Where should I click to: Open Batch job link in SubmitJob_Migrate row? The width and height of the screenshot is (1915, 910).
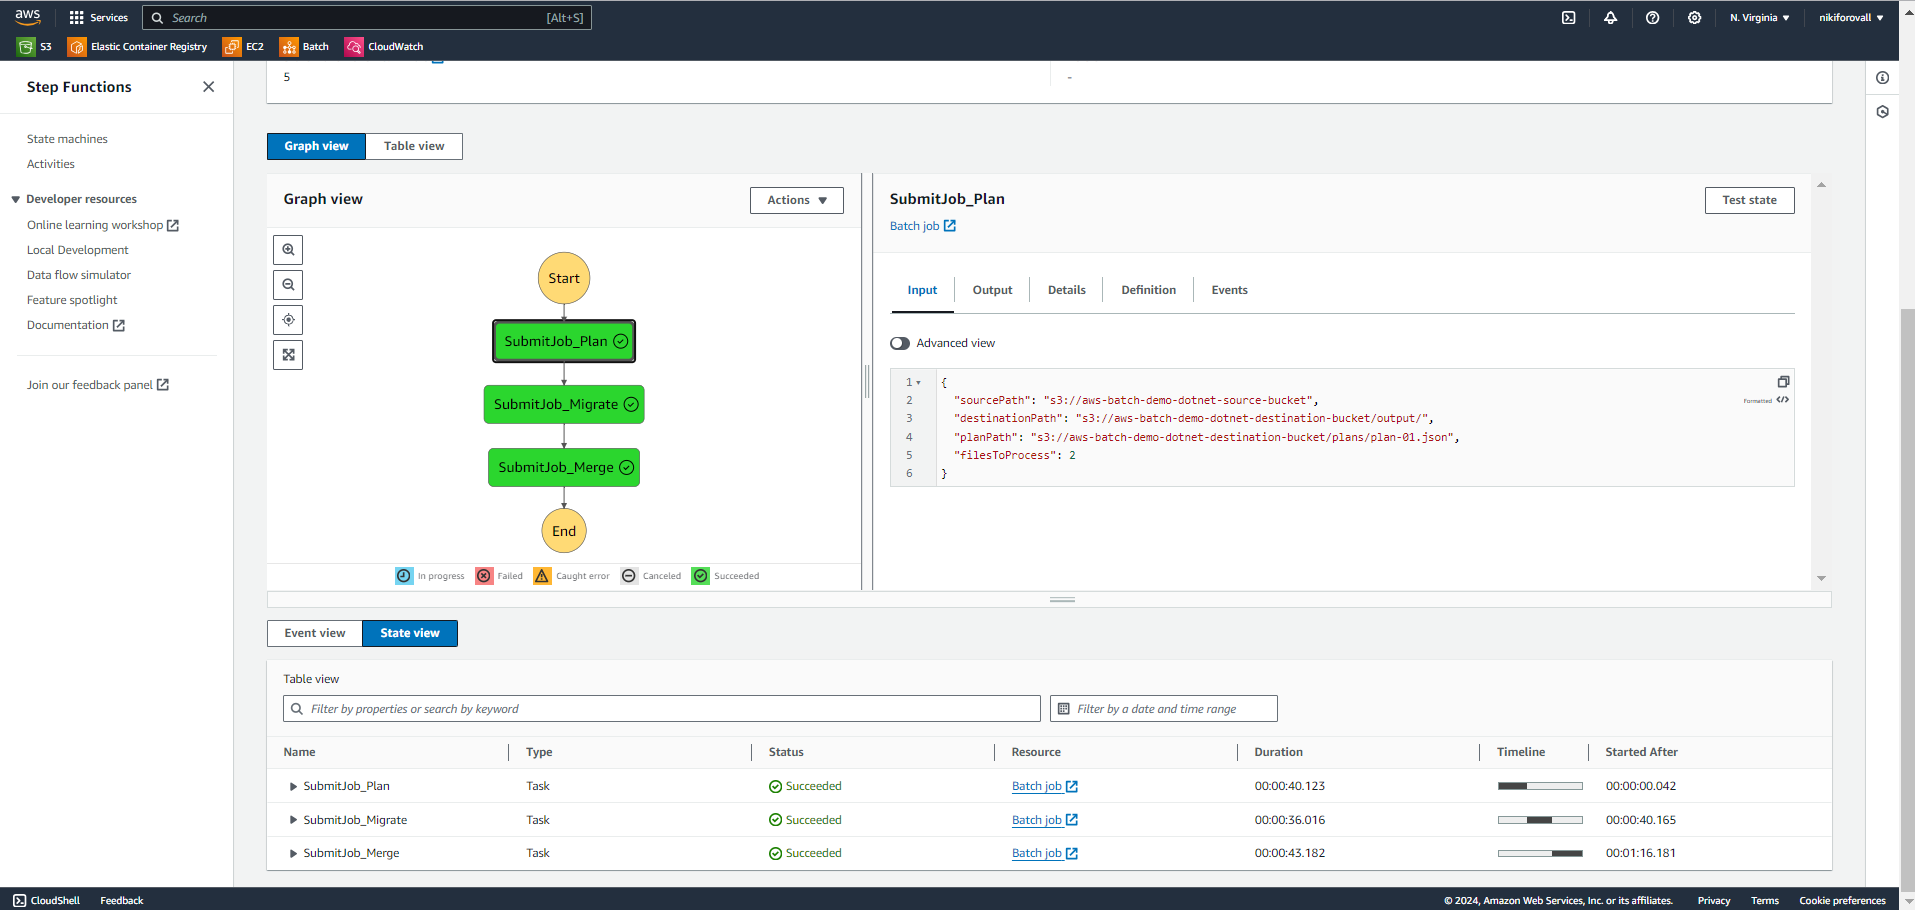[x=1044, y=820]
